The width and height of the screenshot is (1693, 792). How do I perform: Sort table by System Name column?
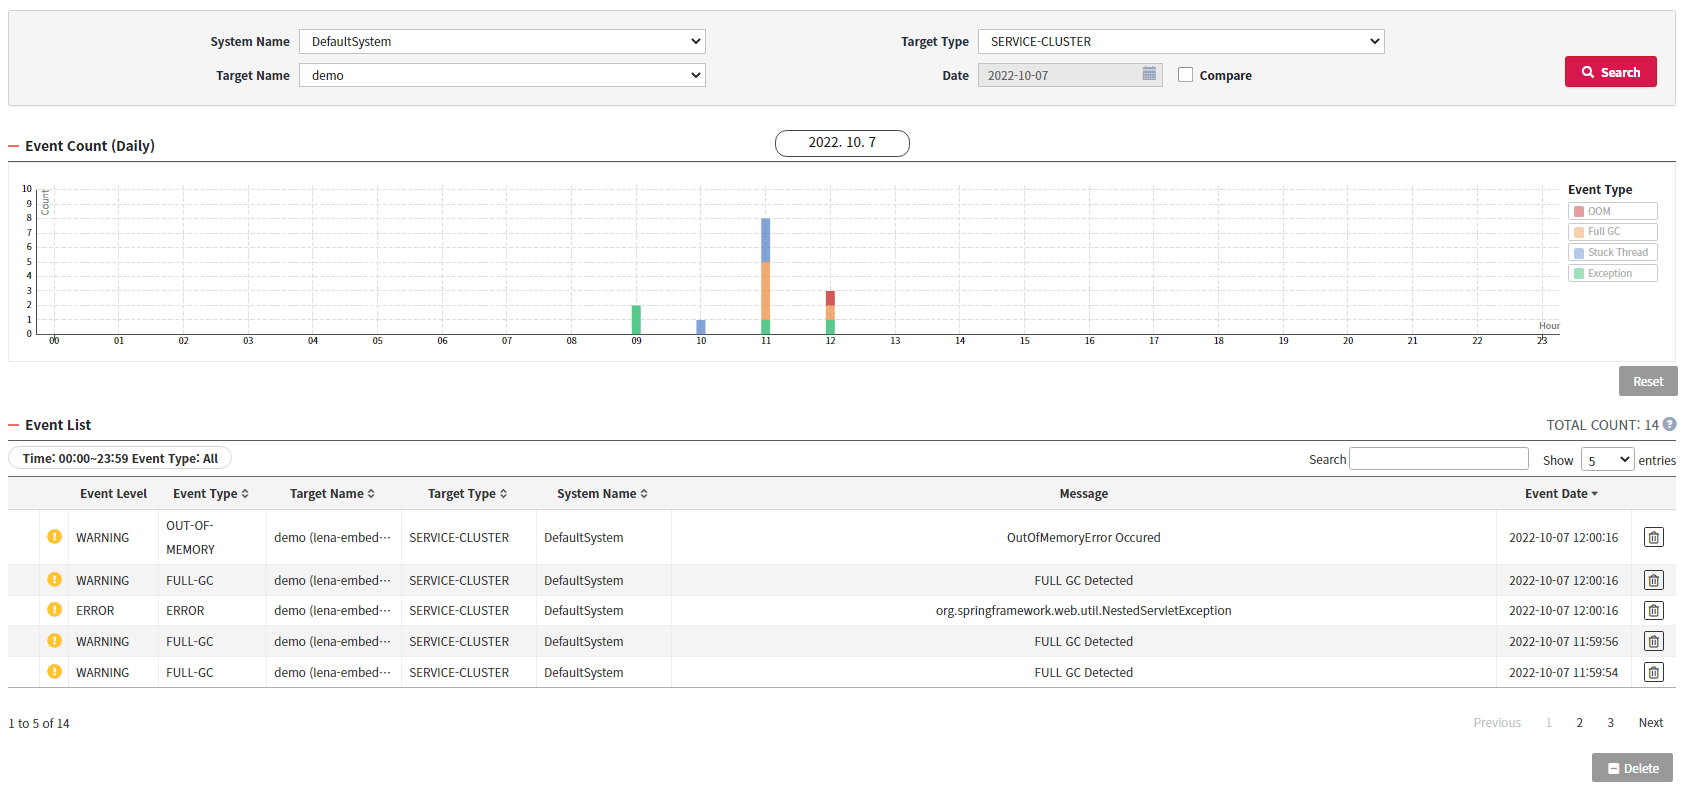602,493
